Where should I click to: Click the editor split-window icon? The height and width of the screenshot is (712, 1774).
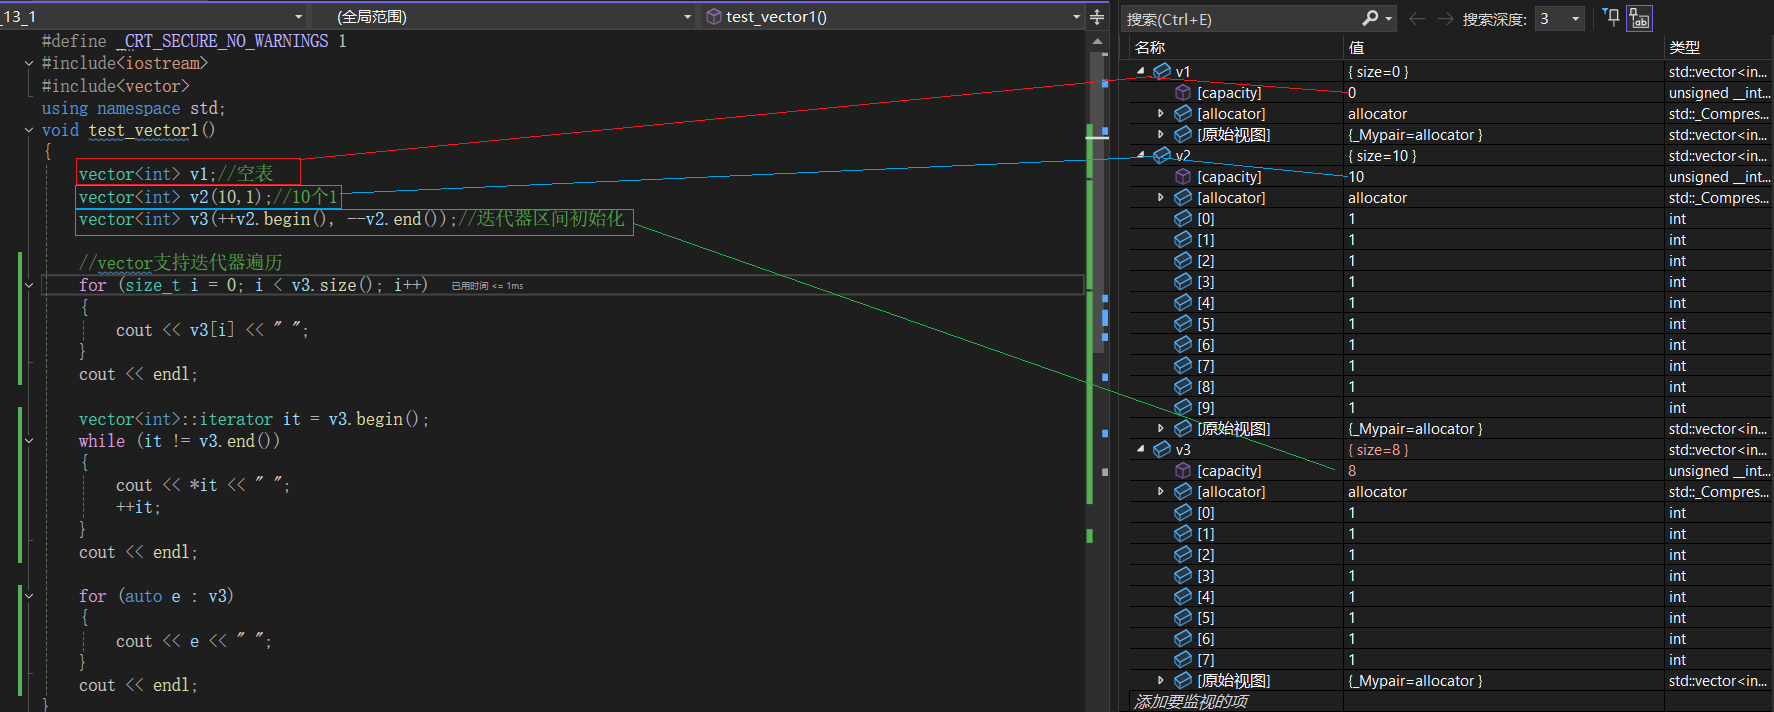tap(1097, 17)
